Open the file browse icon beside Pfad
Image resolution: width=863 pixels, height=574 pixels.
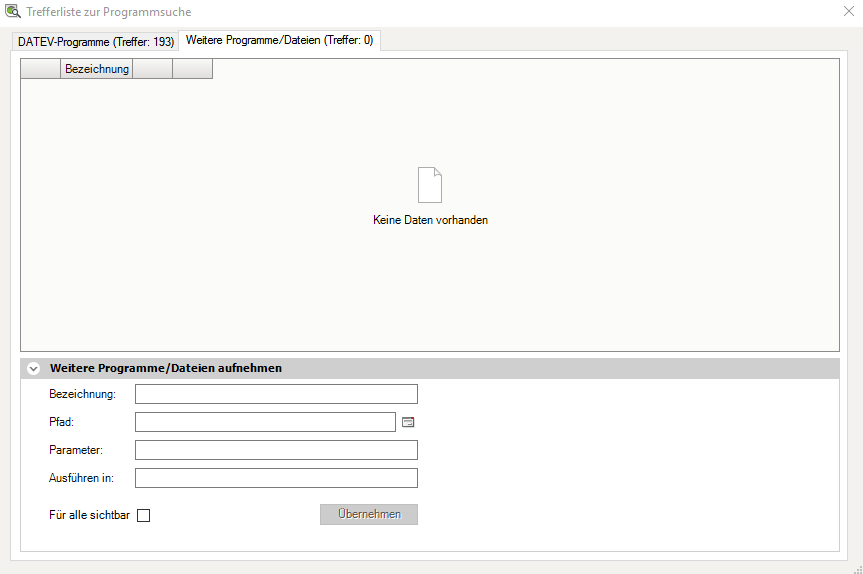[408, 422]
